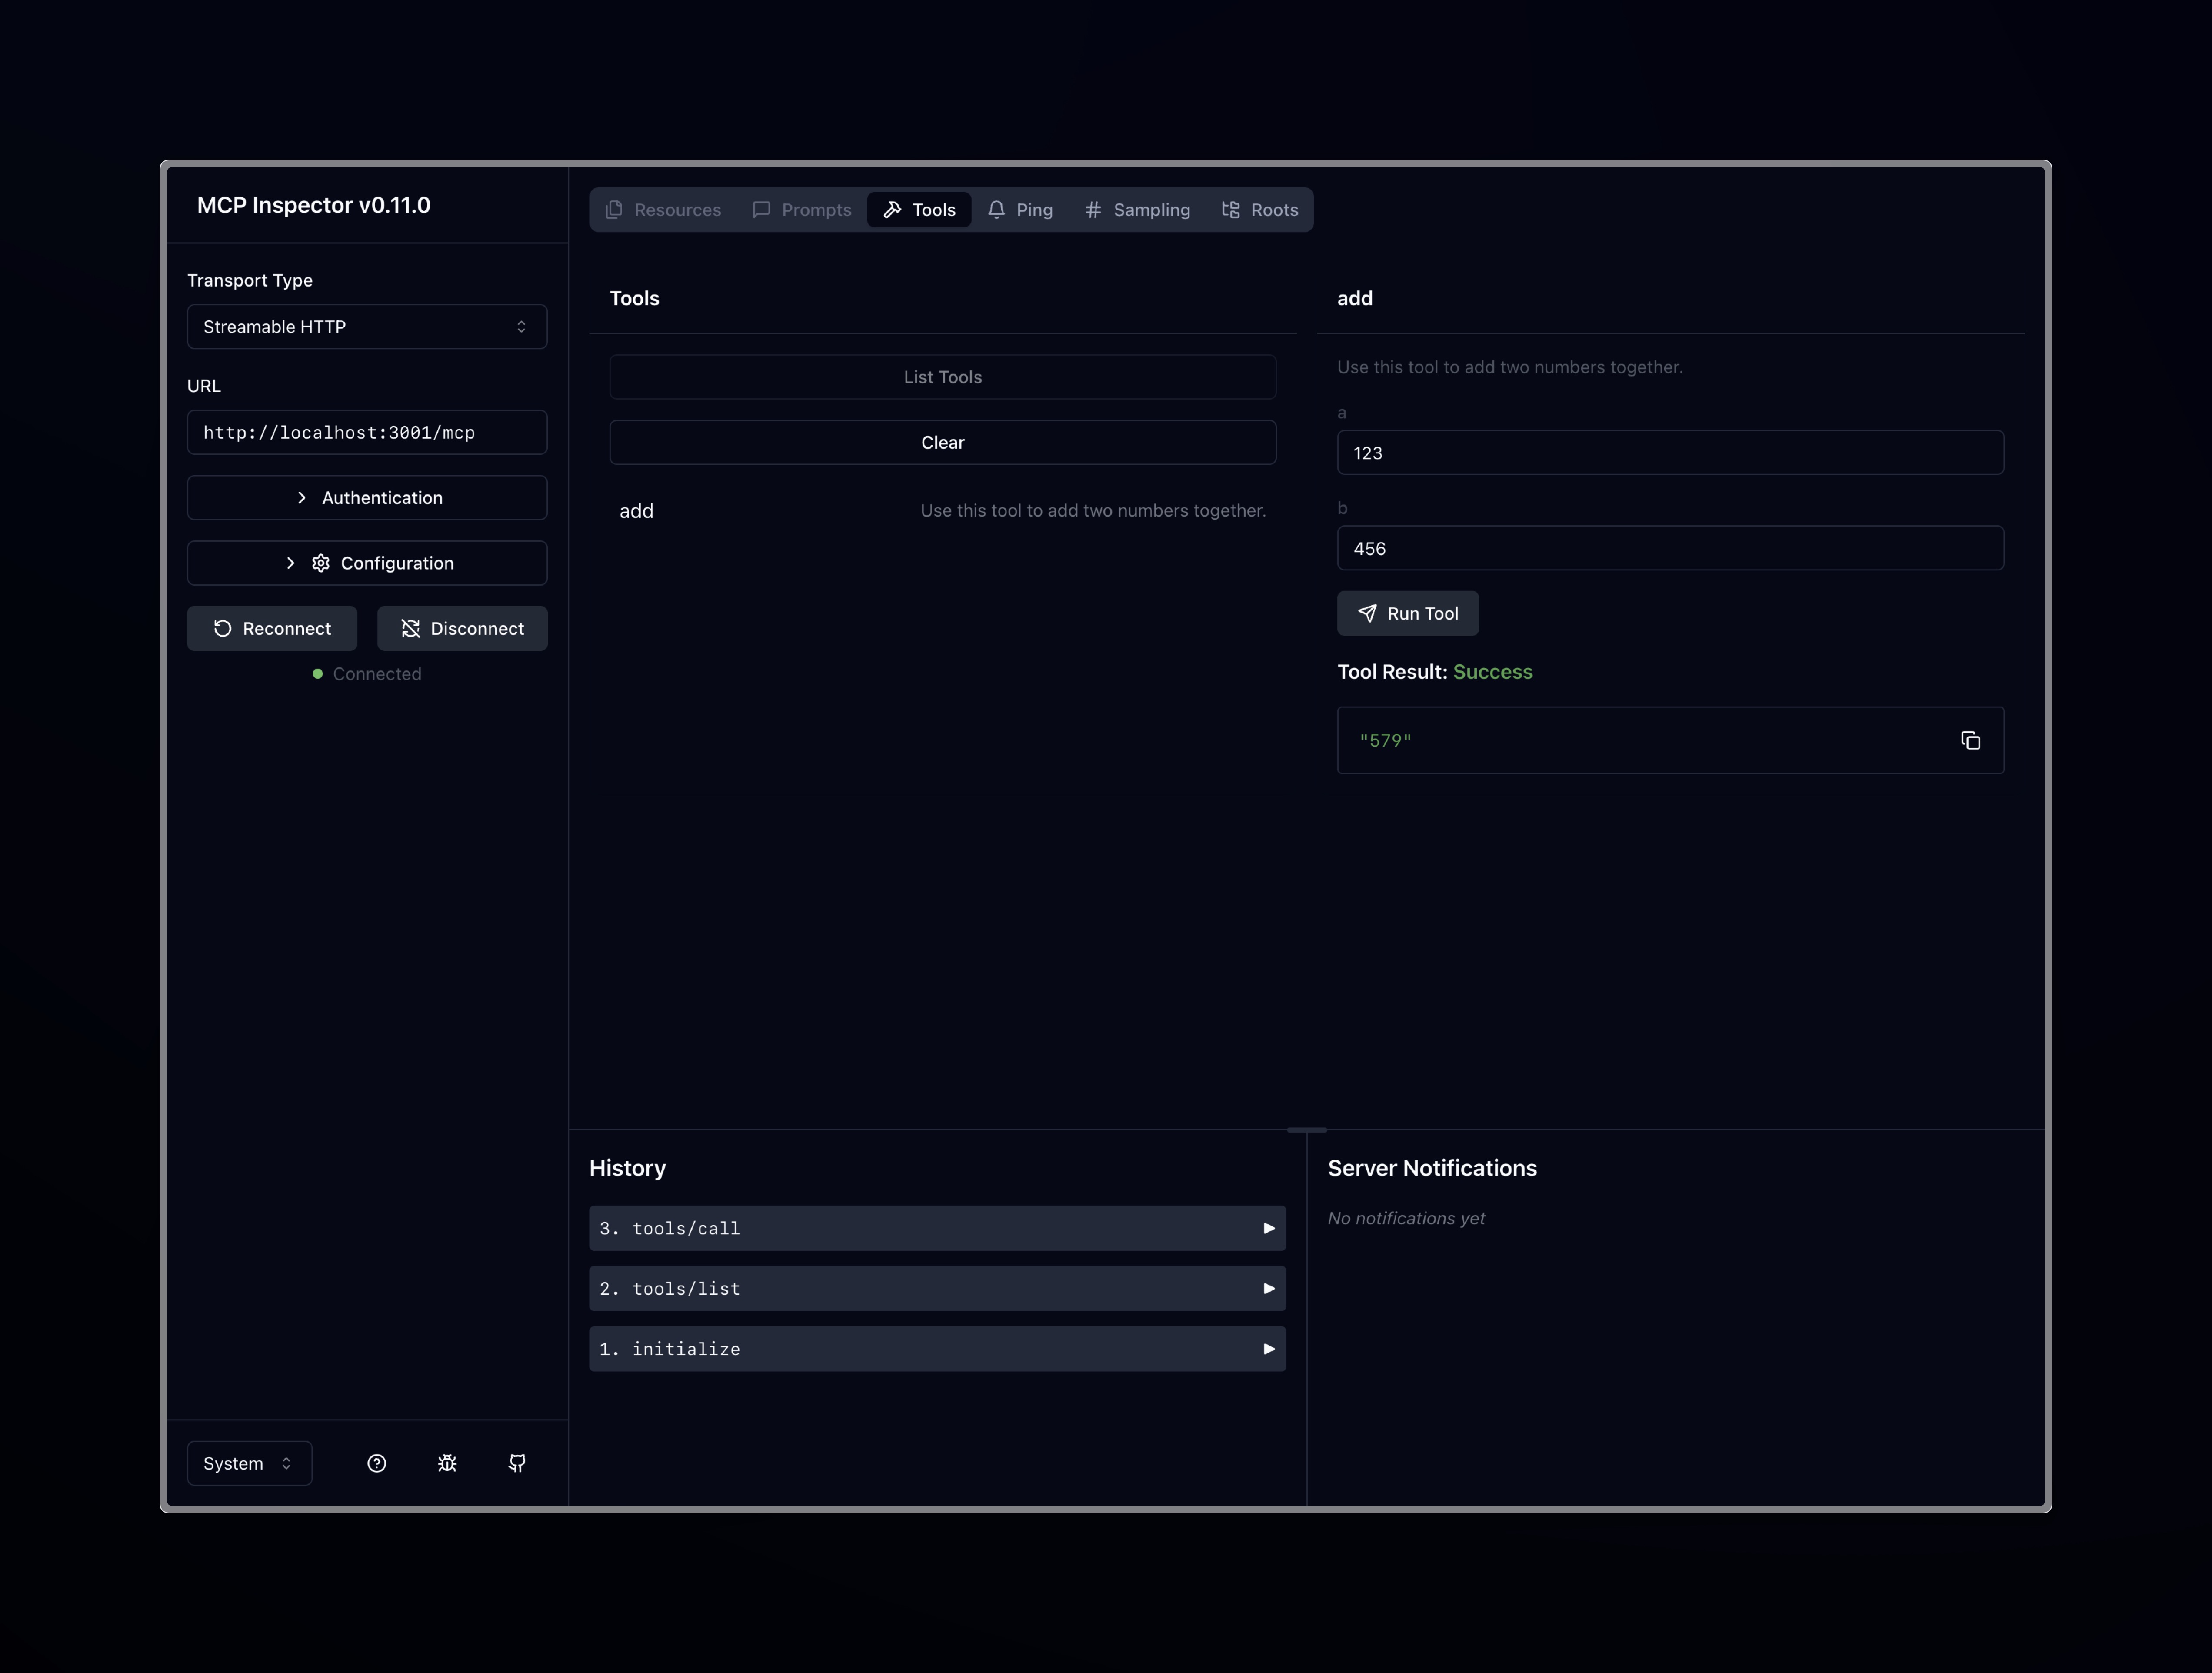Switch to the Resources tab
2212x1673 pixels.
pos(663,210)
